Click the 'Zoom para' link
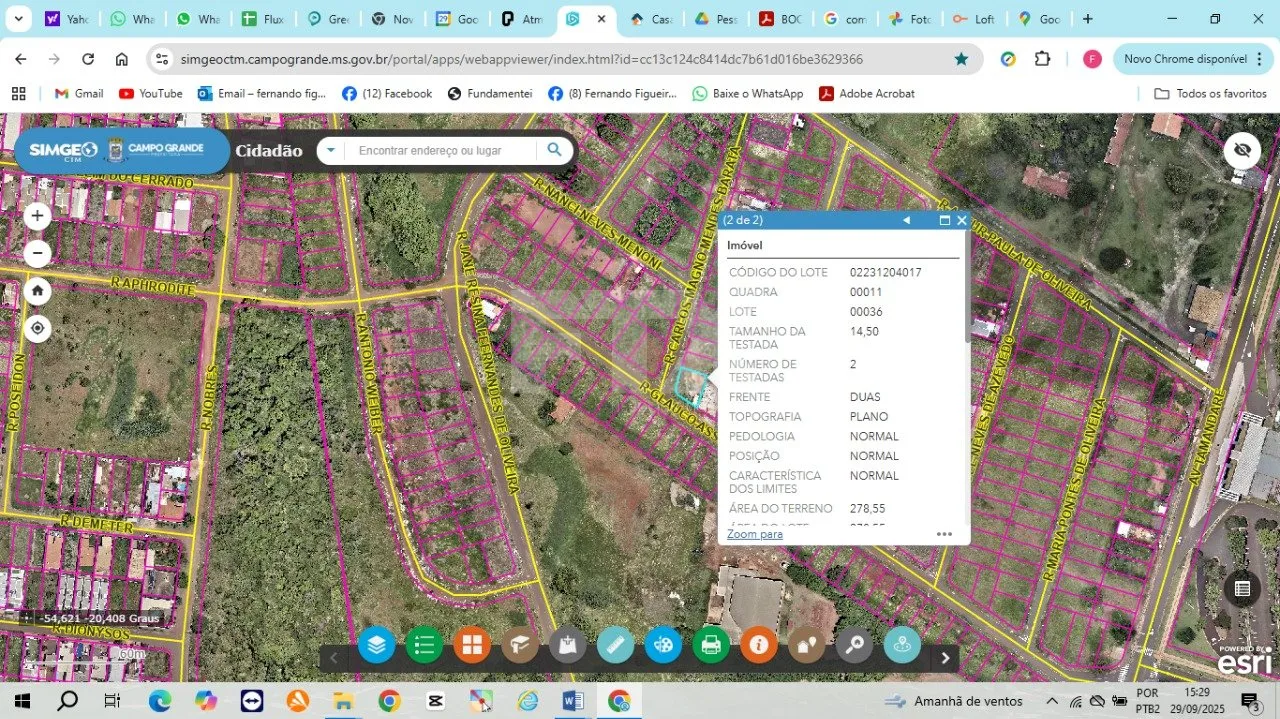1280x719 pixels. click(754, 534)
